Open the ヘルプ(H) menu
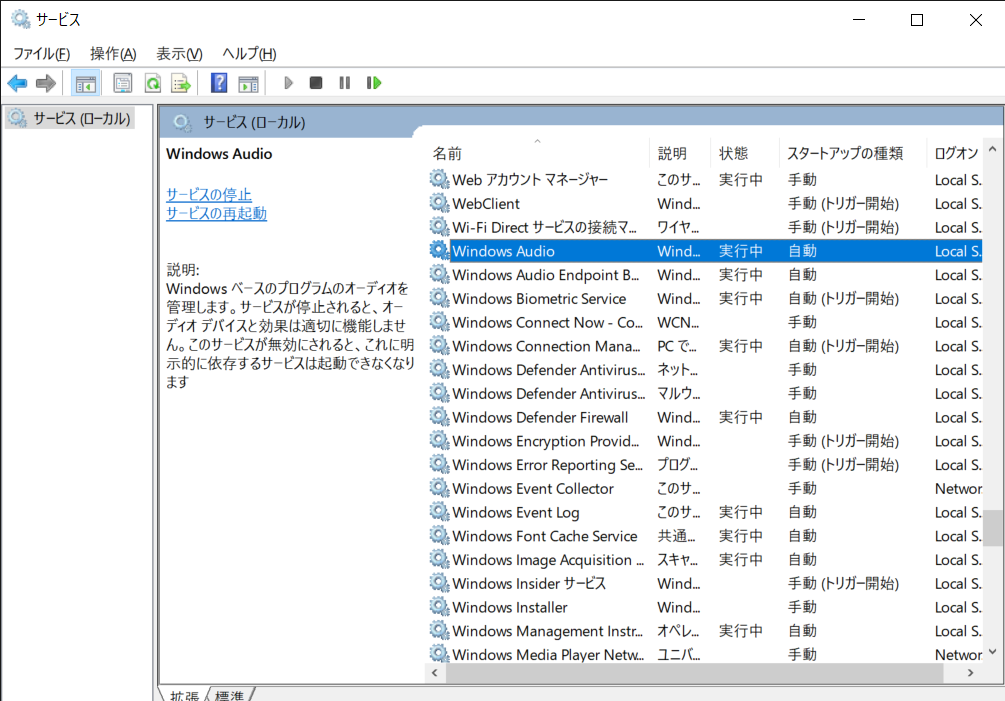The width and height of the screenshot is (1005, 701). 249,54
